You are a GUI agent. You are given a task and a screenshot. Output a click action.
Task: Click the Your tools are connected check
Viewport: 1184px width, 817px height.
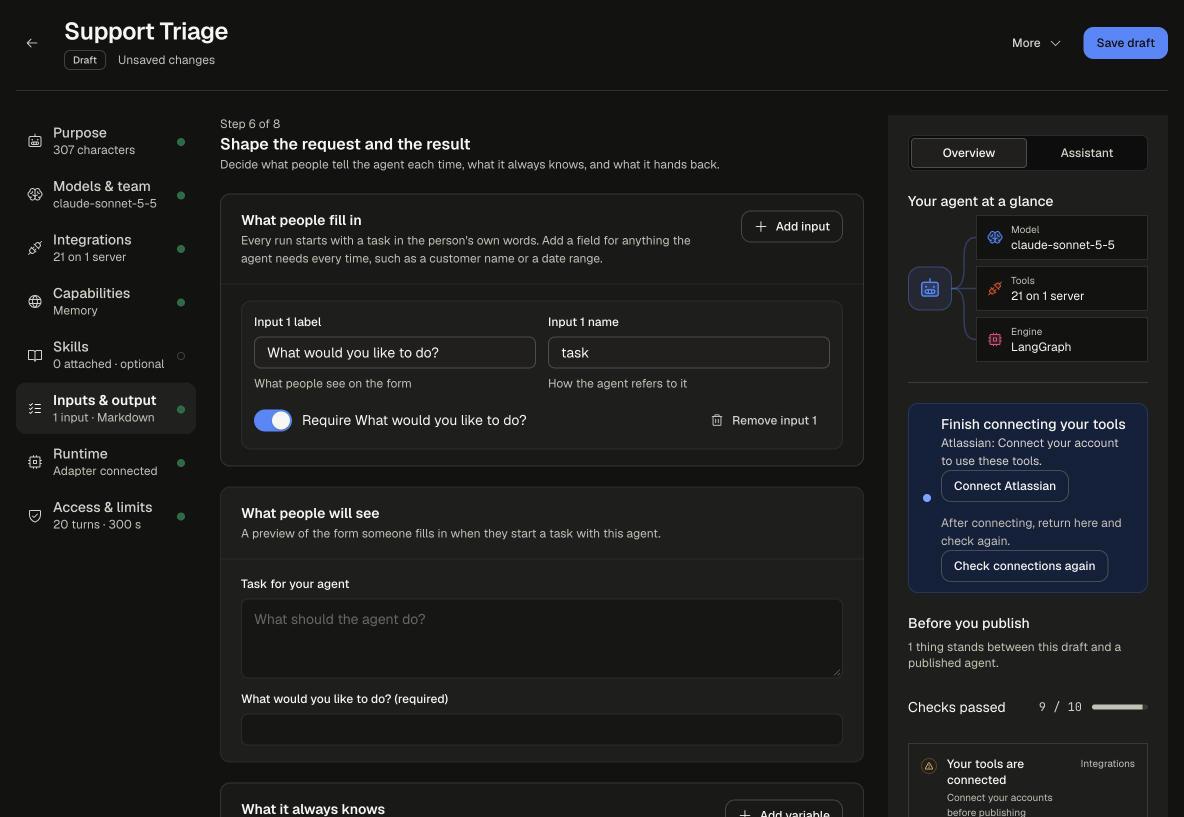tap(1027, 781)
